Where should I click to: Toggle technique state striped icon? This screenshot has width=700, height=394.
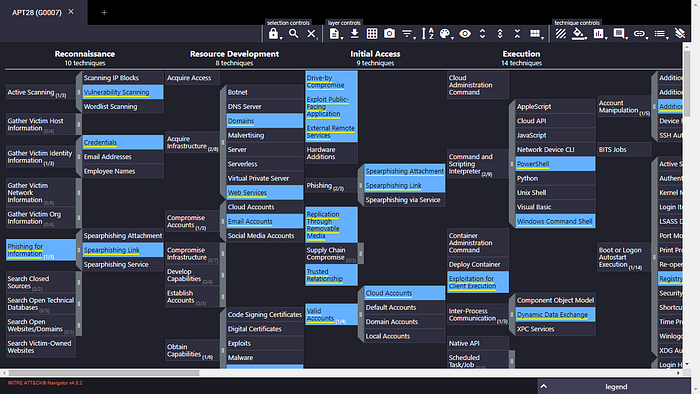coord(561,33)
